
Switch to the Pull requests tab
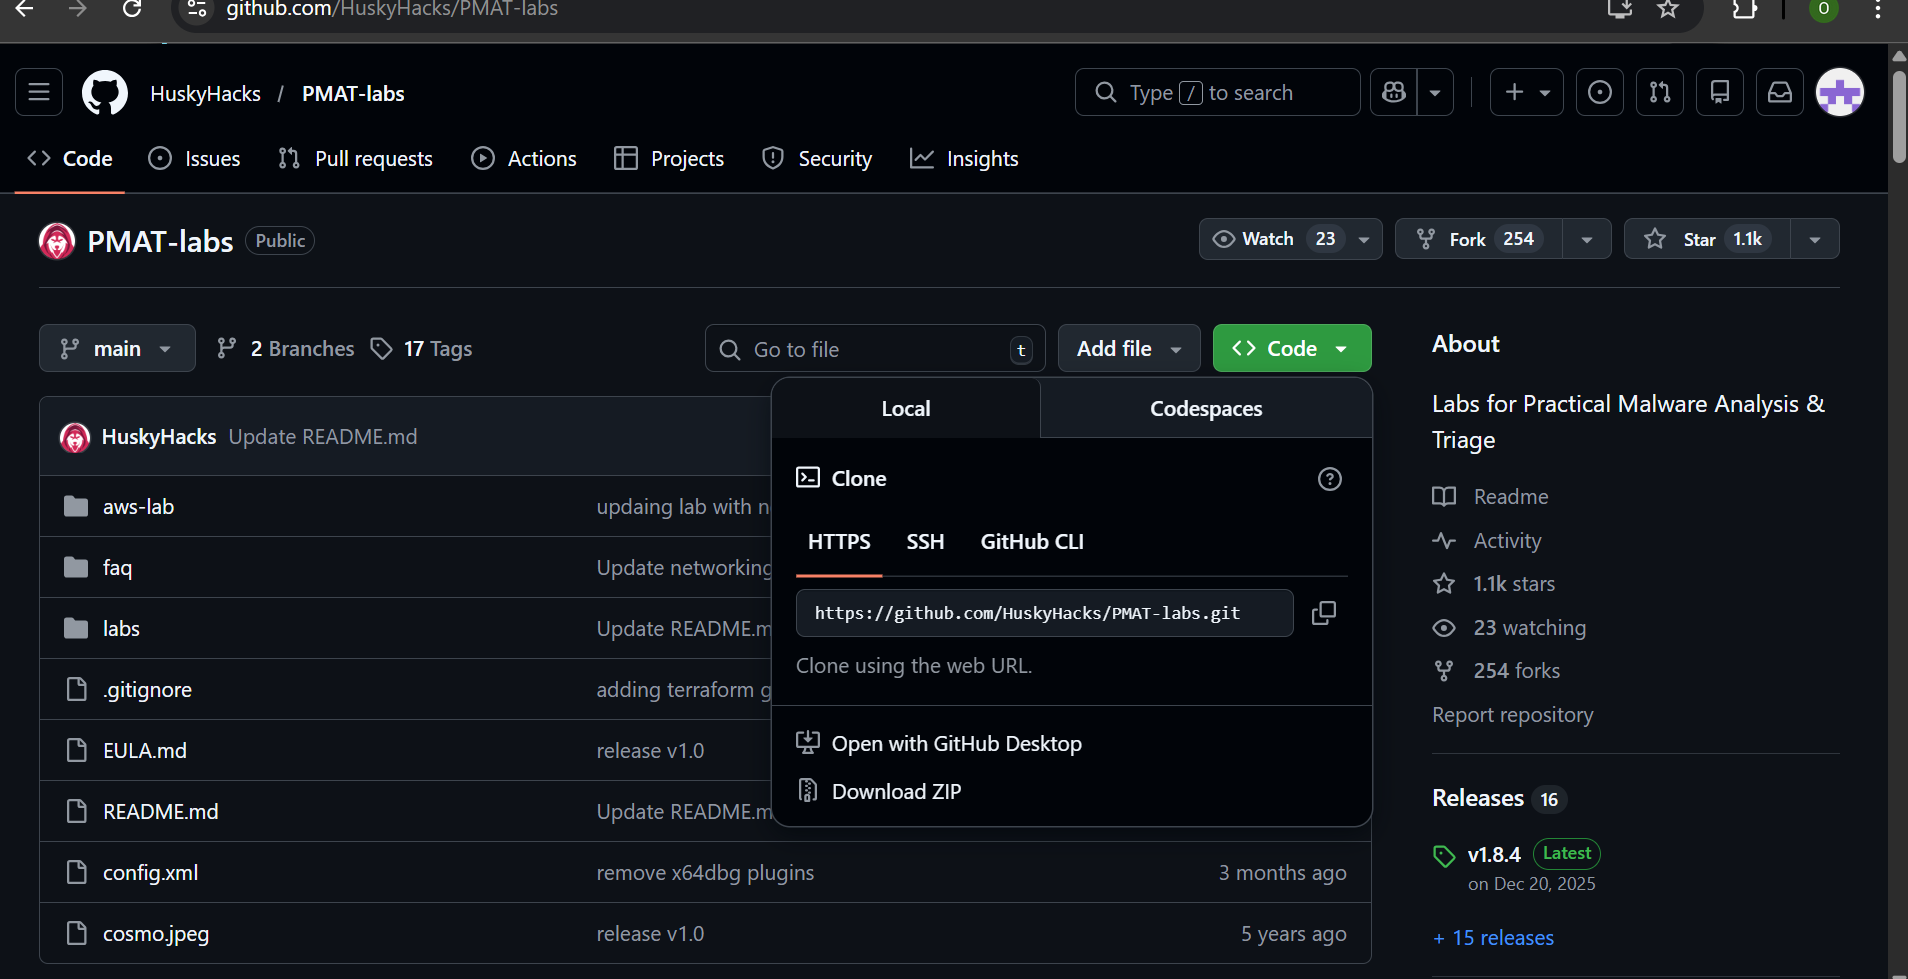pyautogui.click(x=356, y=159)
